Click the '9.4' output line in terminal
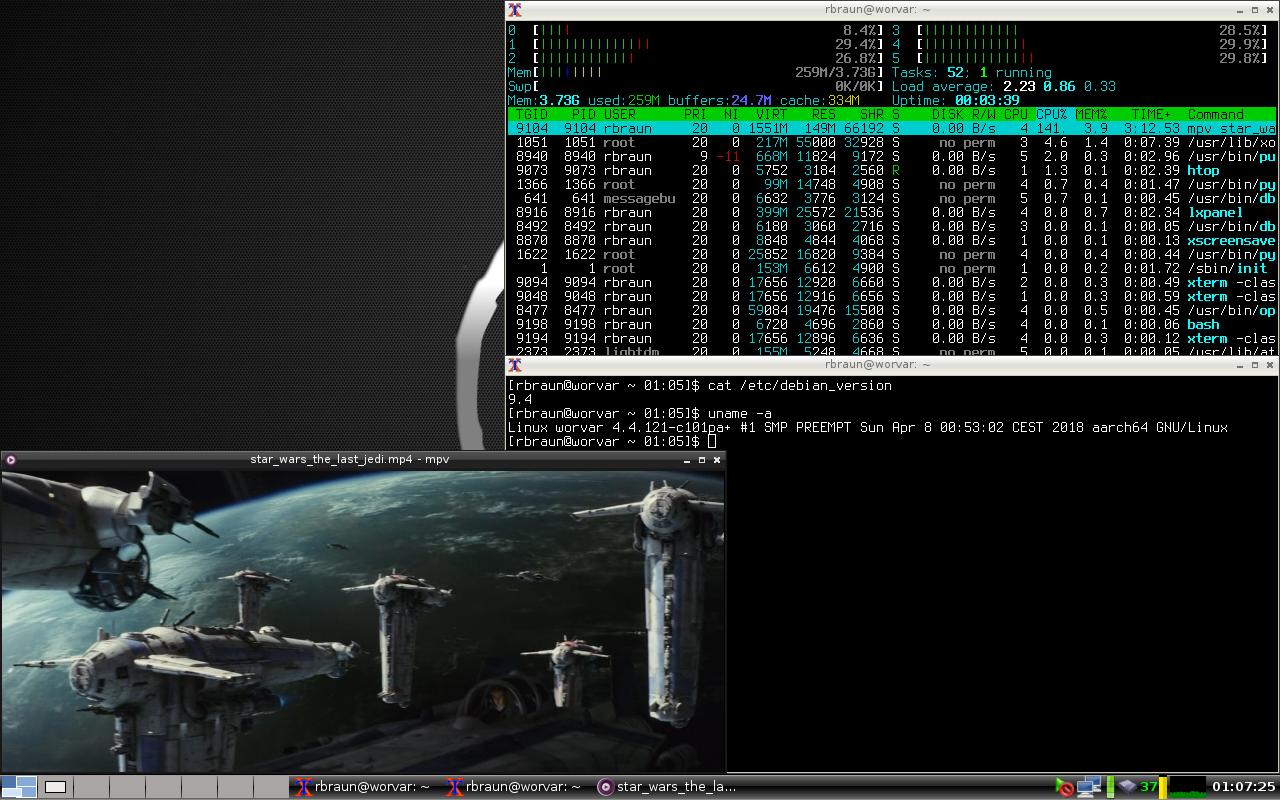This screenshot has height=800, width=1280. point(519,399)
